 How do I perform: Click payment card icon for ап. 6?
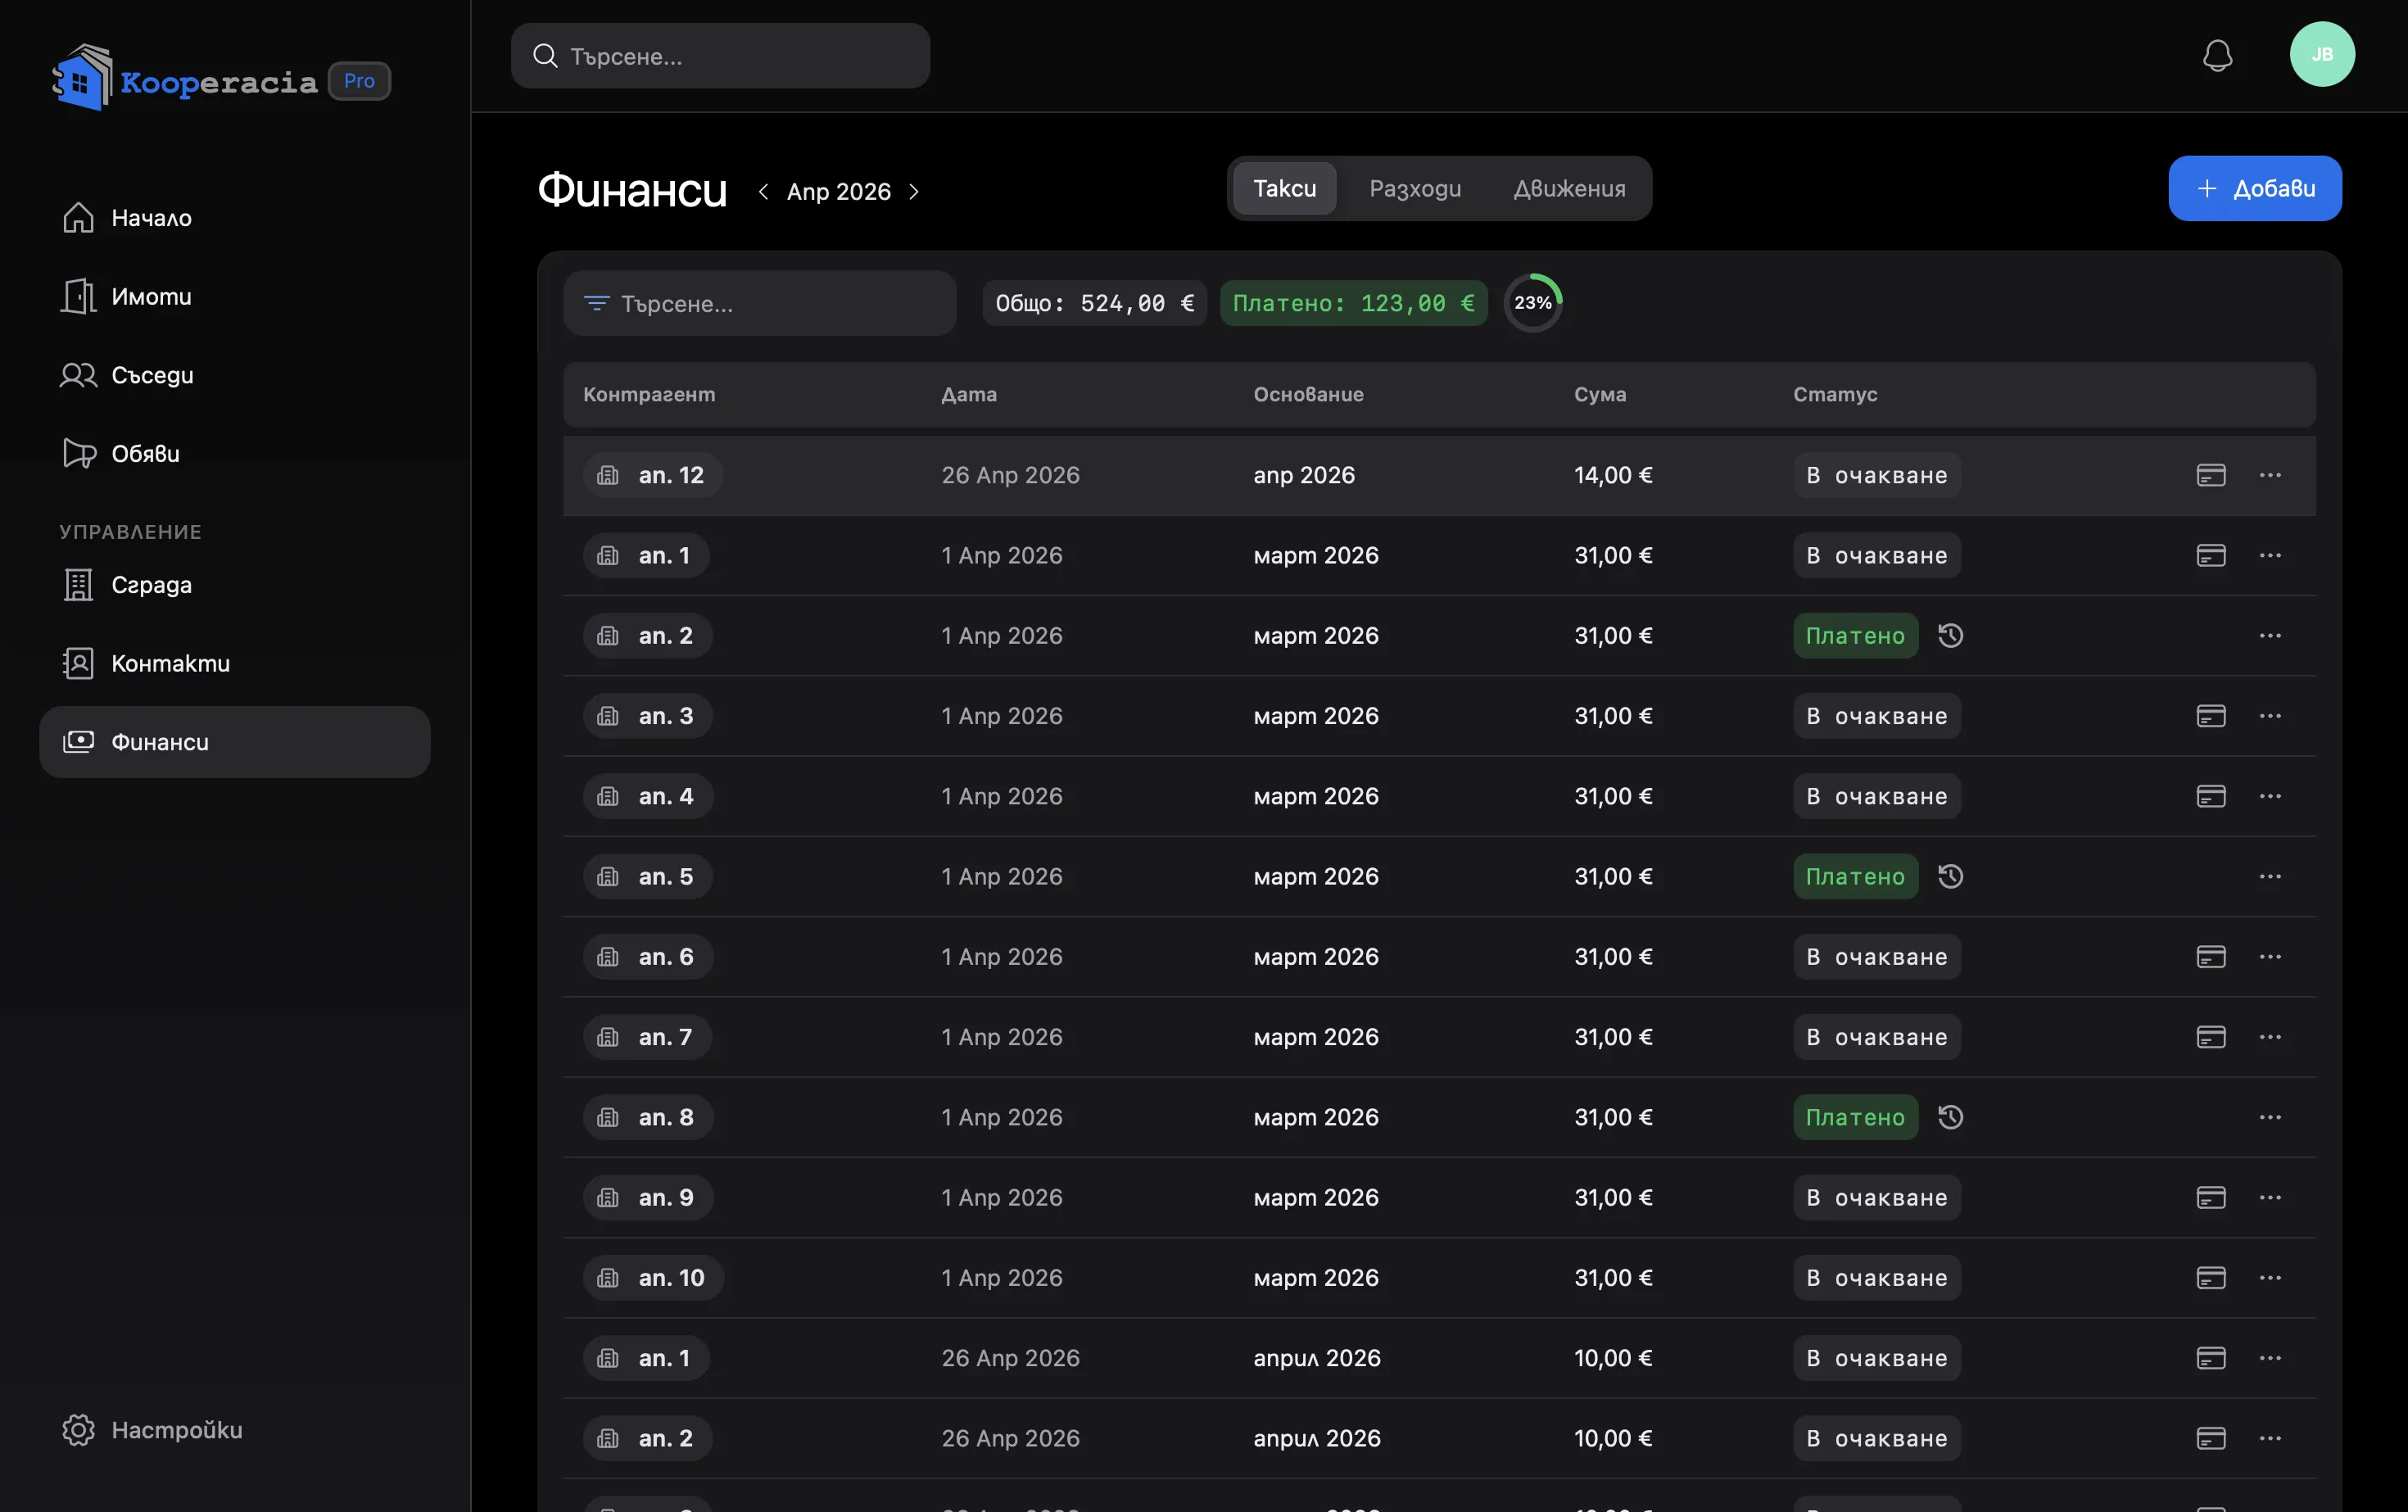click(x=2210, y=956)
